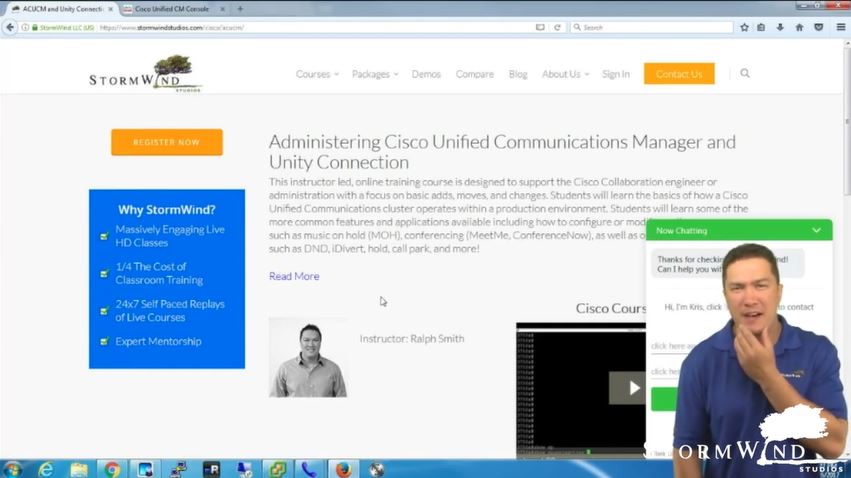Click the search magnifier icon in site header

(745, 73)
